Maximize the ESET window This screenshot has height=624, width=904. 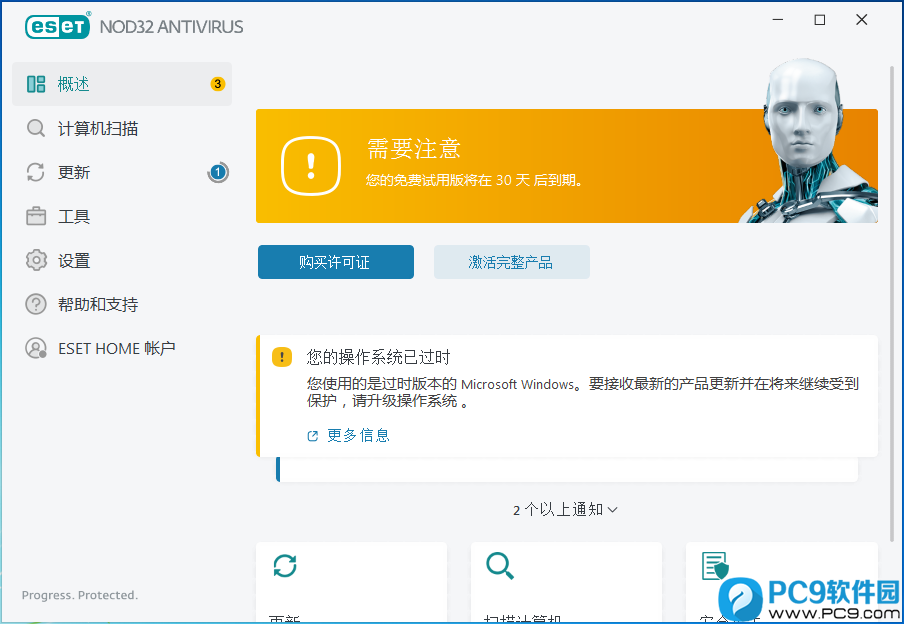pos(819,20)
